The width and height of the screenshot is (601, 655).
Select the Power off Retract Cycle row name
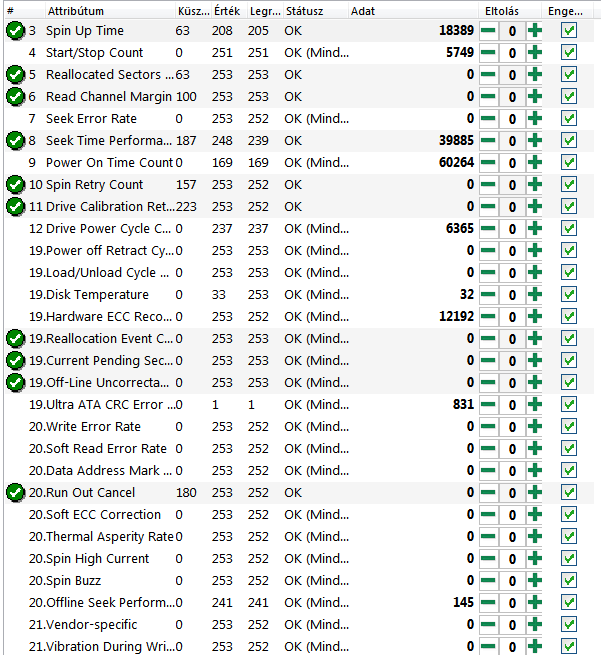(x=110, y=251)
